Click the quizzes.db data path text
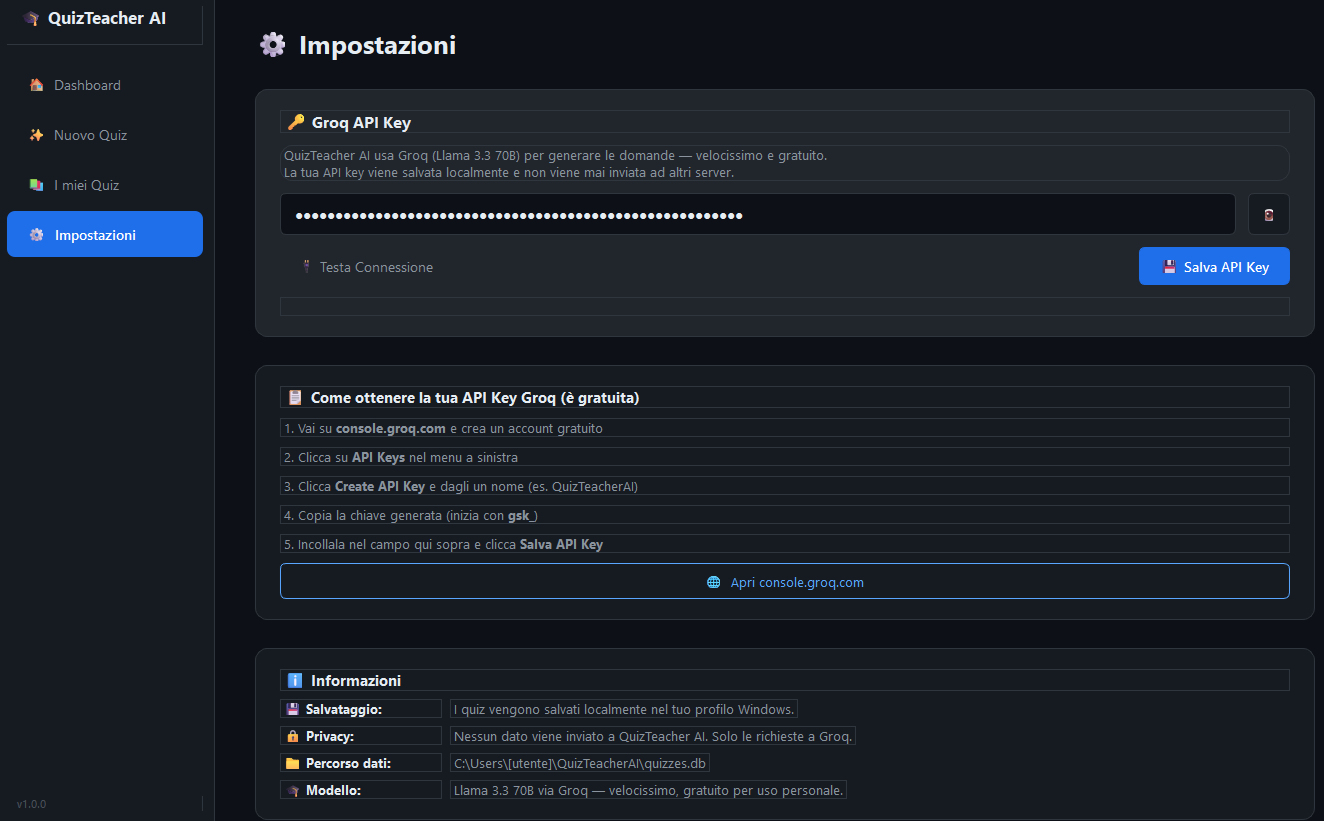Viewport: 1324px width, 822px height. point(580,763)
